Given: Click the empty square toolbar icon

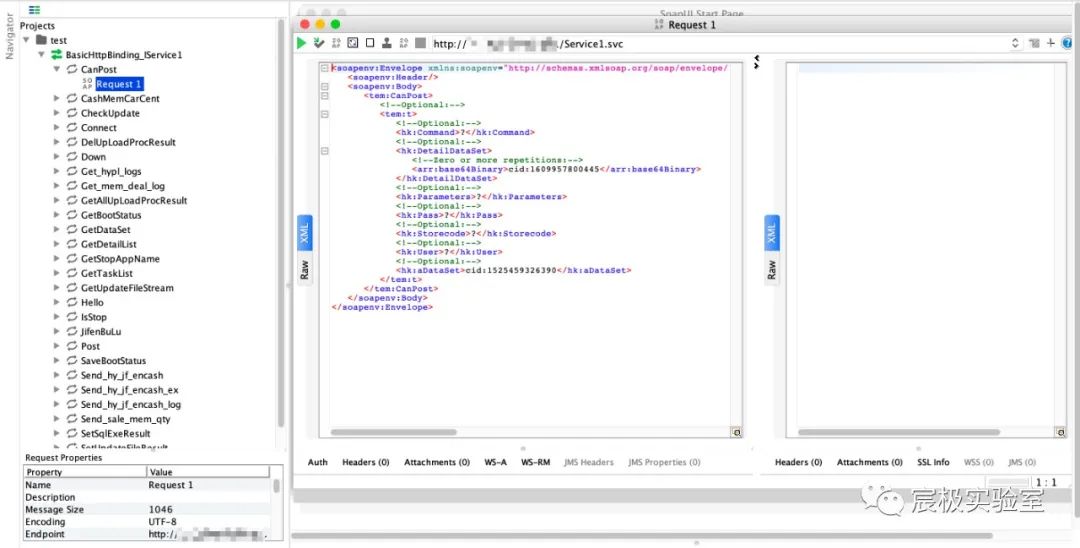Looking at the screenshot, I should tap(370, 43).
